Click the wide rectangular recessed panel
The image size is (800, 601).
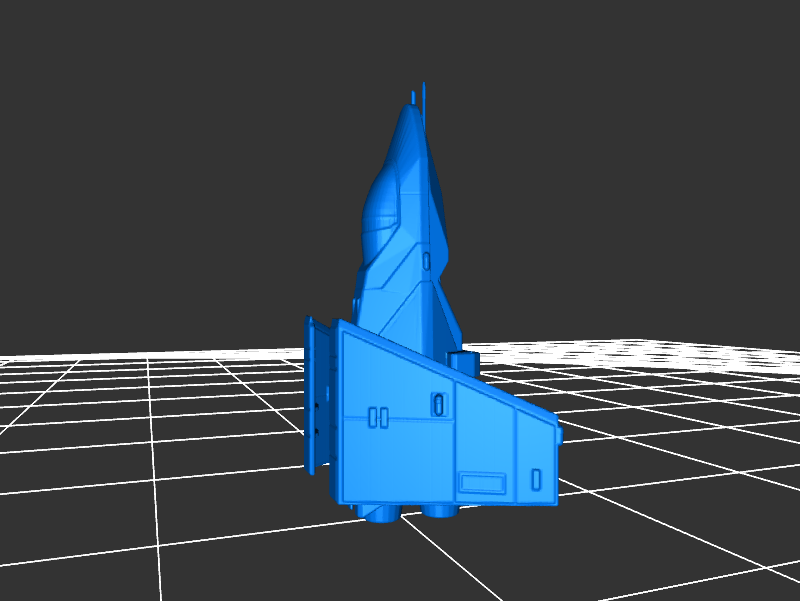pos(482,483)
